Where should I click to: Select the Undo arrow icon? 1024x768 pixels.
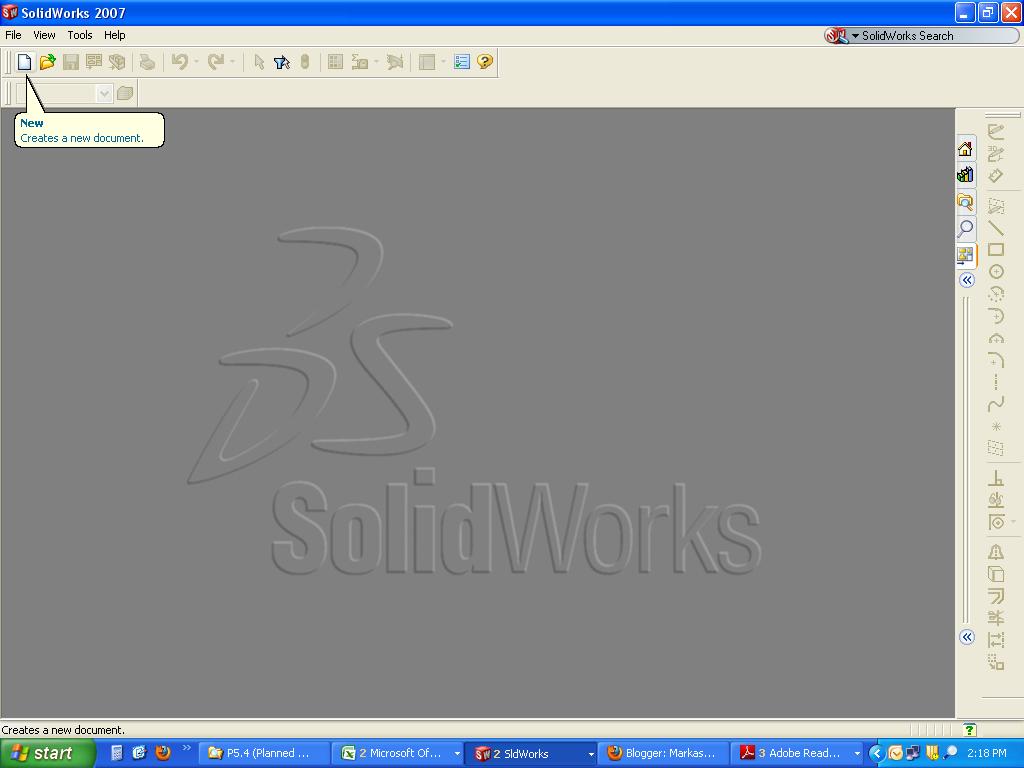[x=178, y=61]
